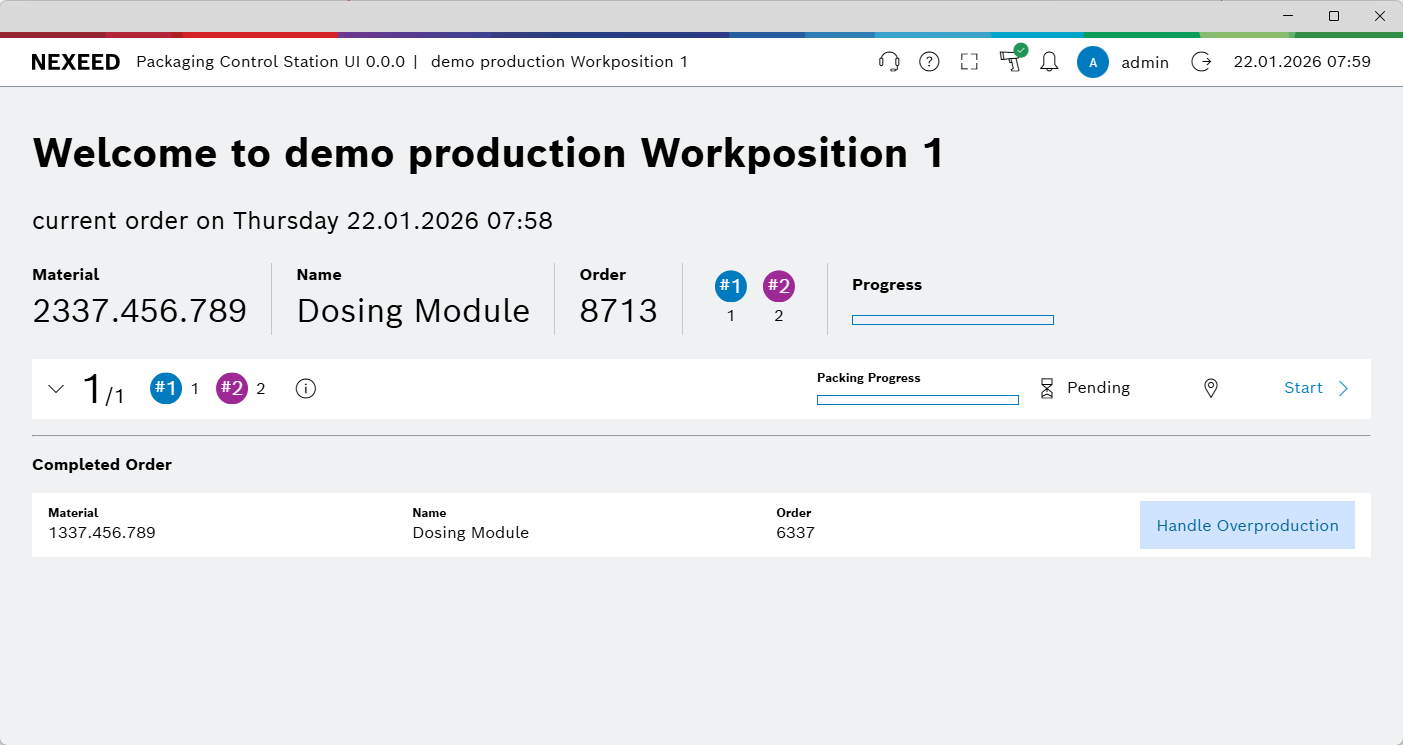Select the location pin icon

point(1210,388)
